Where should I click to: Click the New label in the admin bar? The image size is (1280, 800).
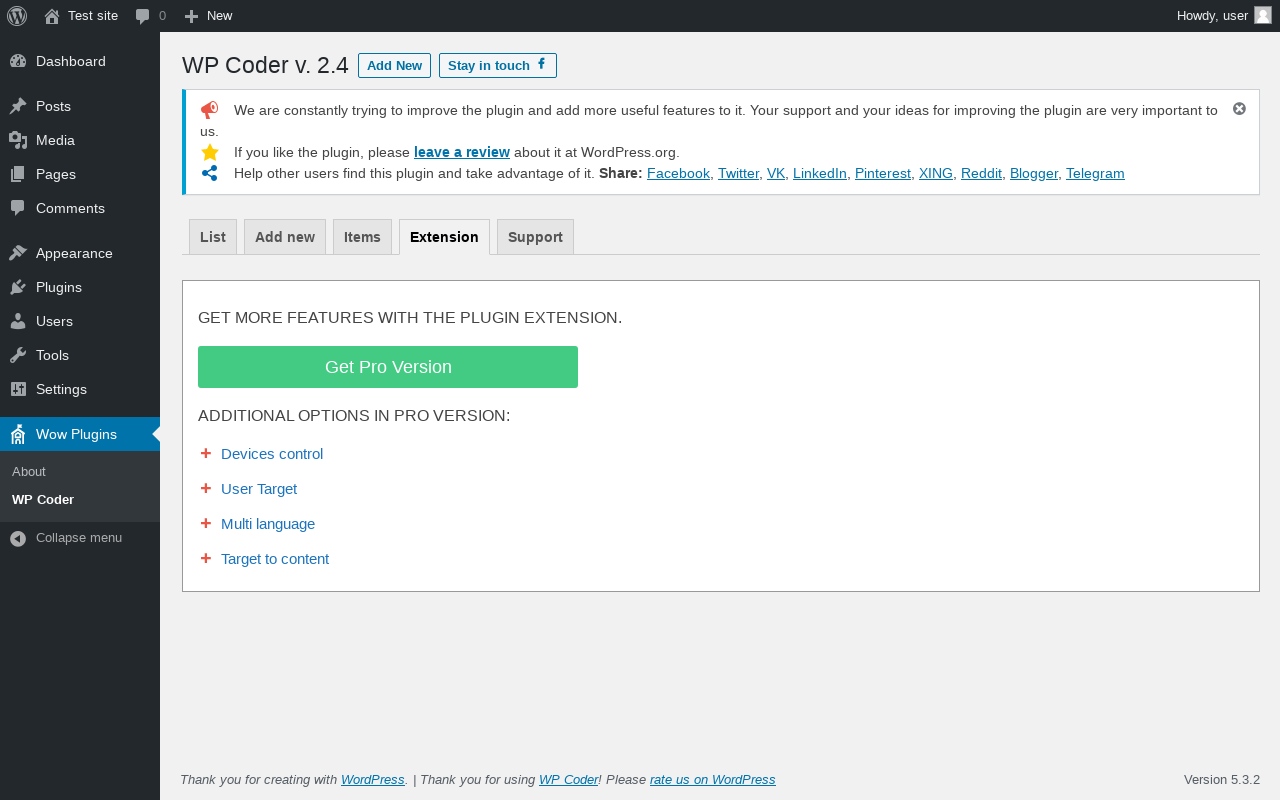click(219, 15)
